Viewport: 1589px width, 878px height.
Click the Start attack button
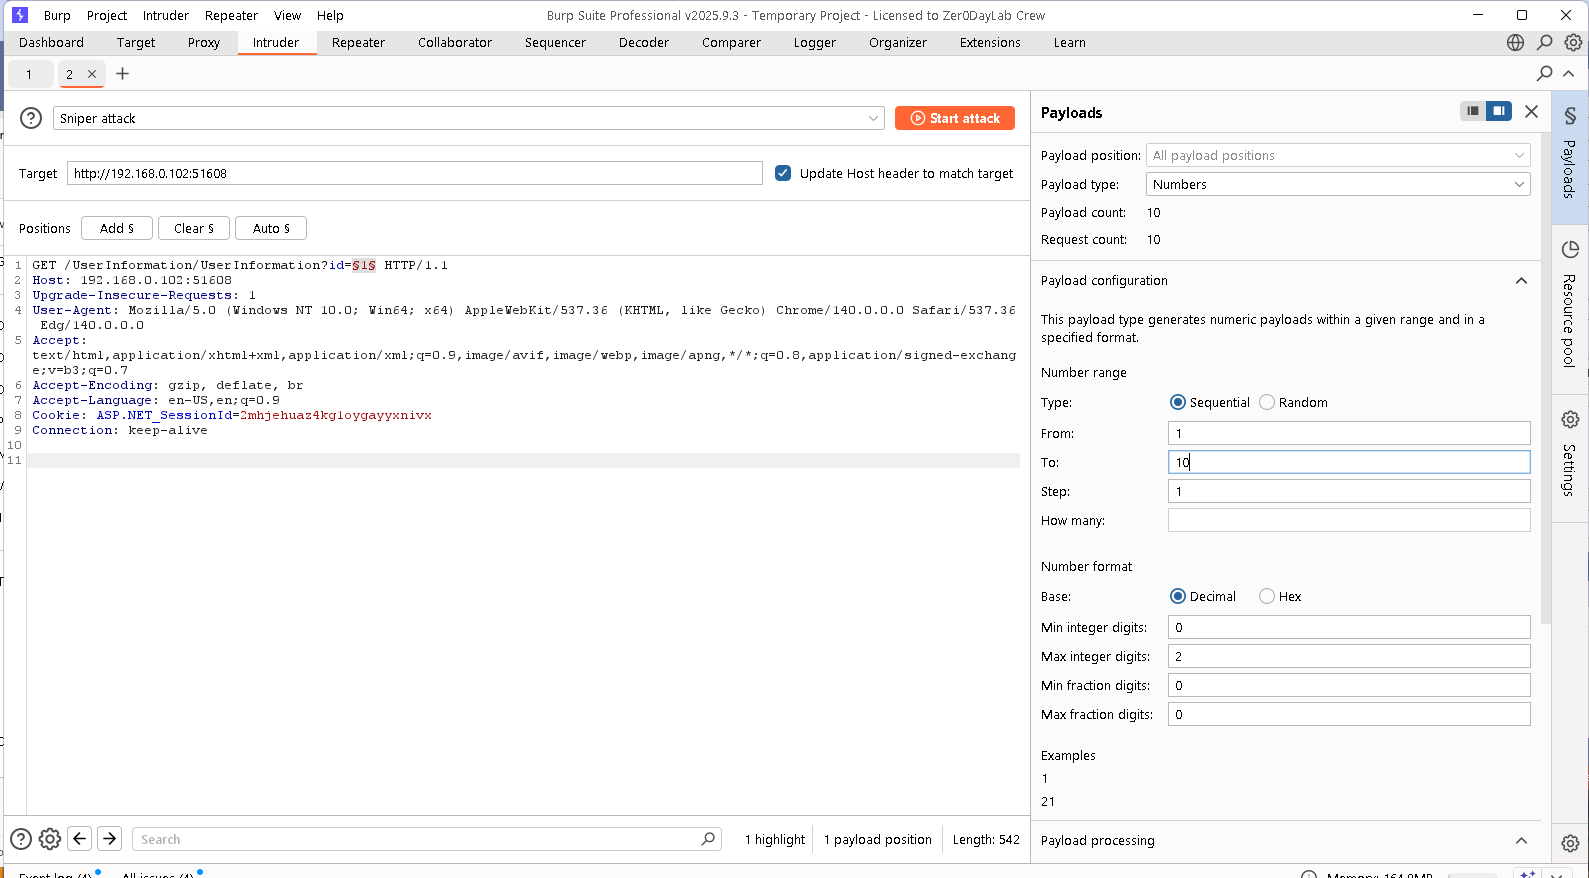tap(955, 118)
